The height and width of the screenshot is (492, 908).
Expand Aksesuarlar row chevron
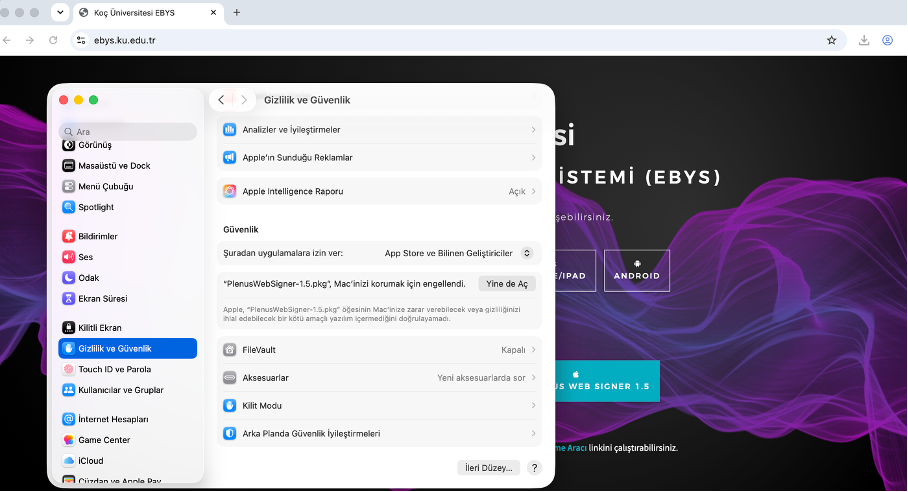tap(533, 378)
